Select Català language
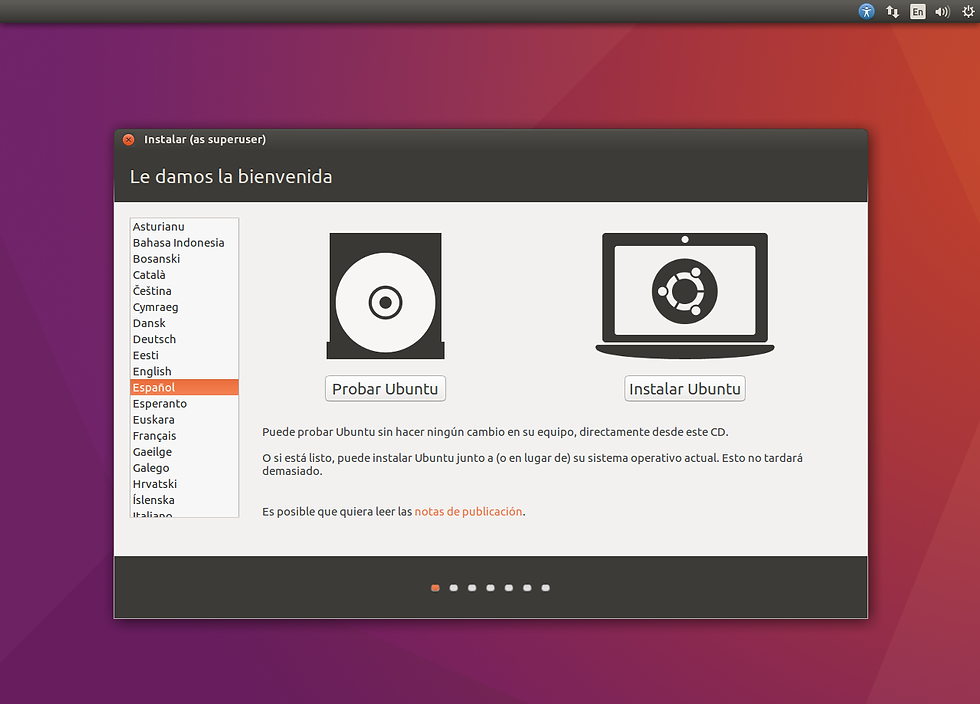This screenshot has width=980, height=704. point(184,275)
